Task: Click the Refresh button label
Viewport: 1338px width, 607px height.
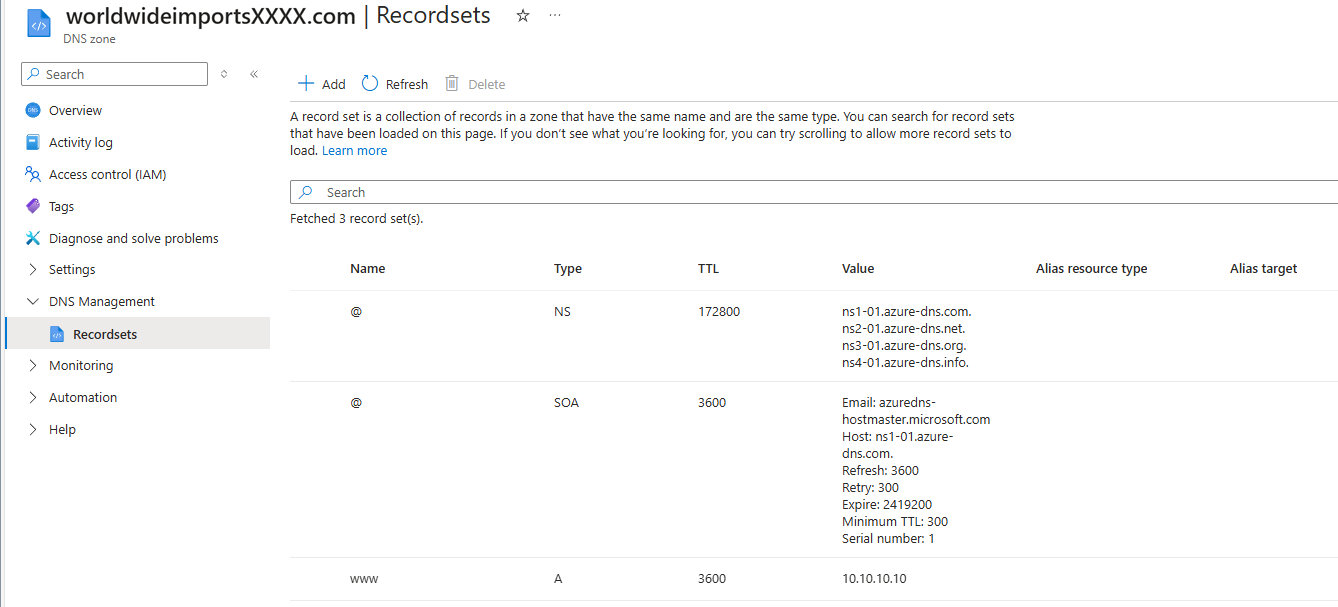Action: pos(407,85)
